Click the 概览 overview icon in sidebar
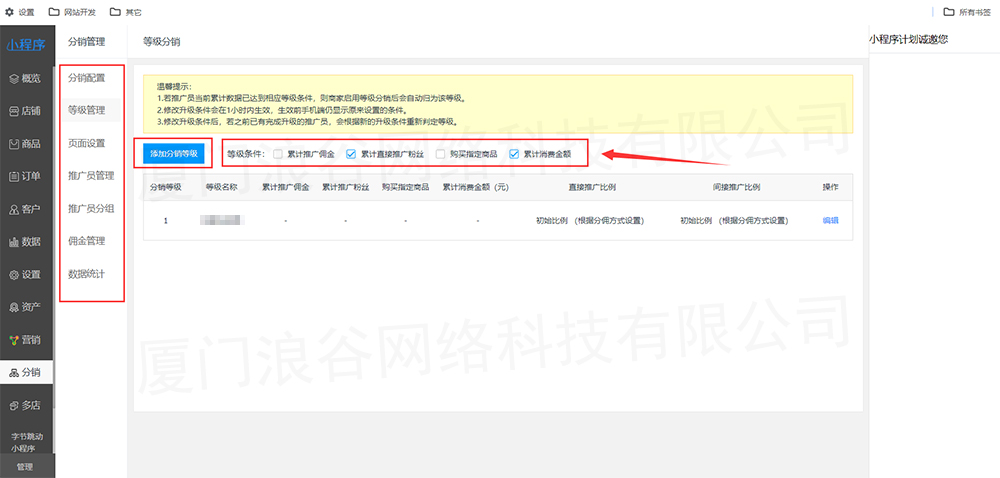Viewport: 1000px width, 478px height. (x=13, y=79)
